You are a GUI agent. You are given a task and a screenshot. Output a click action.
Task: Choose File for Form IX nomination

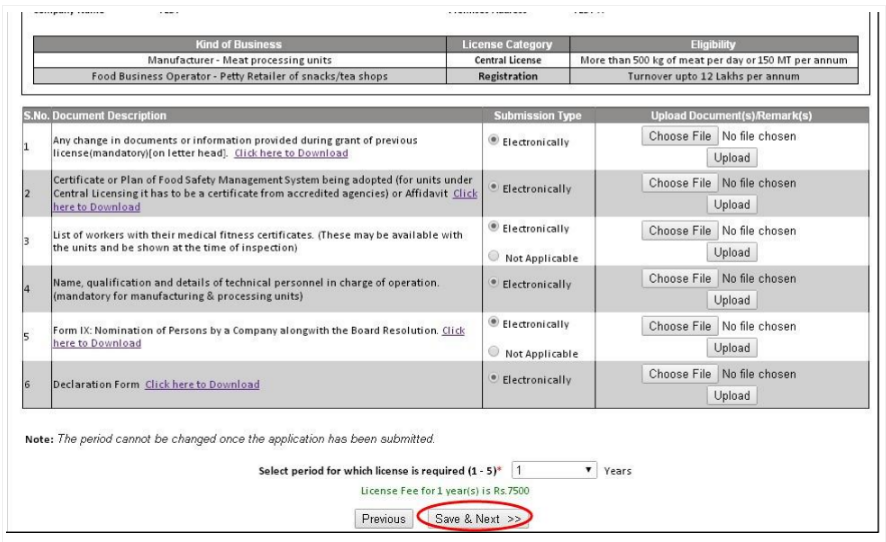(x=679, y=326)
